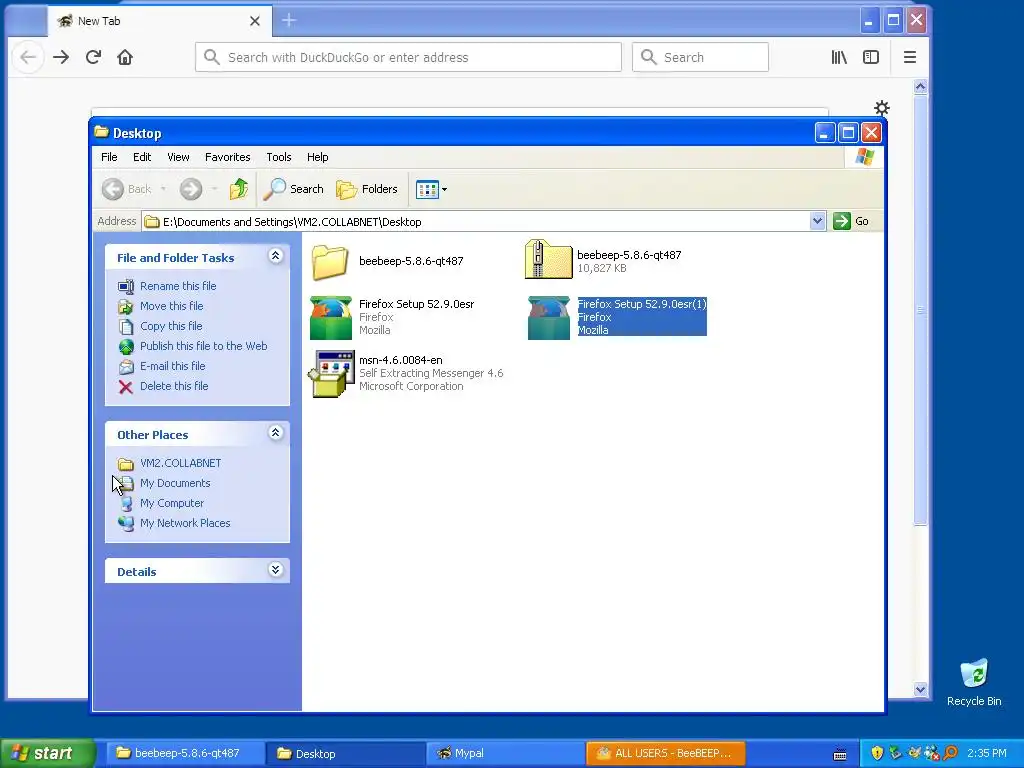Screen dimensions: 1024x768
Task: Click the Go button
Action: click(851, 221)
